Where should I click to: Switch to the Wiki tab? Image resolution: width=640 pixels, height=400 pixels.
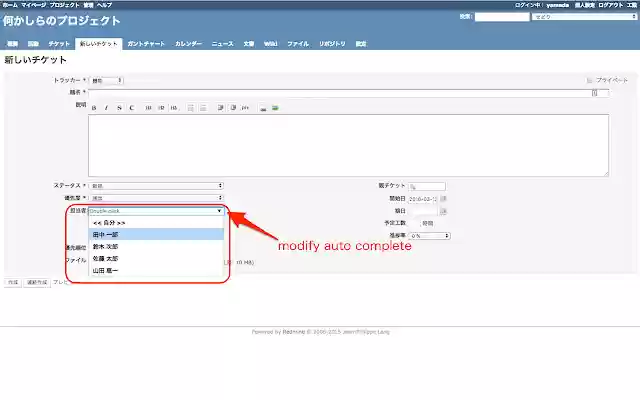[x=271, y=44]
